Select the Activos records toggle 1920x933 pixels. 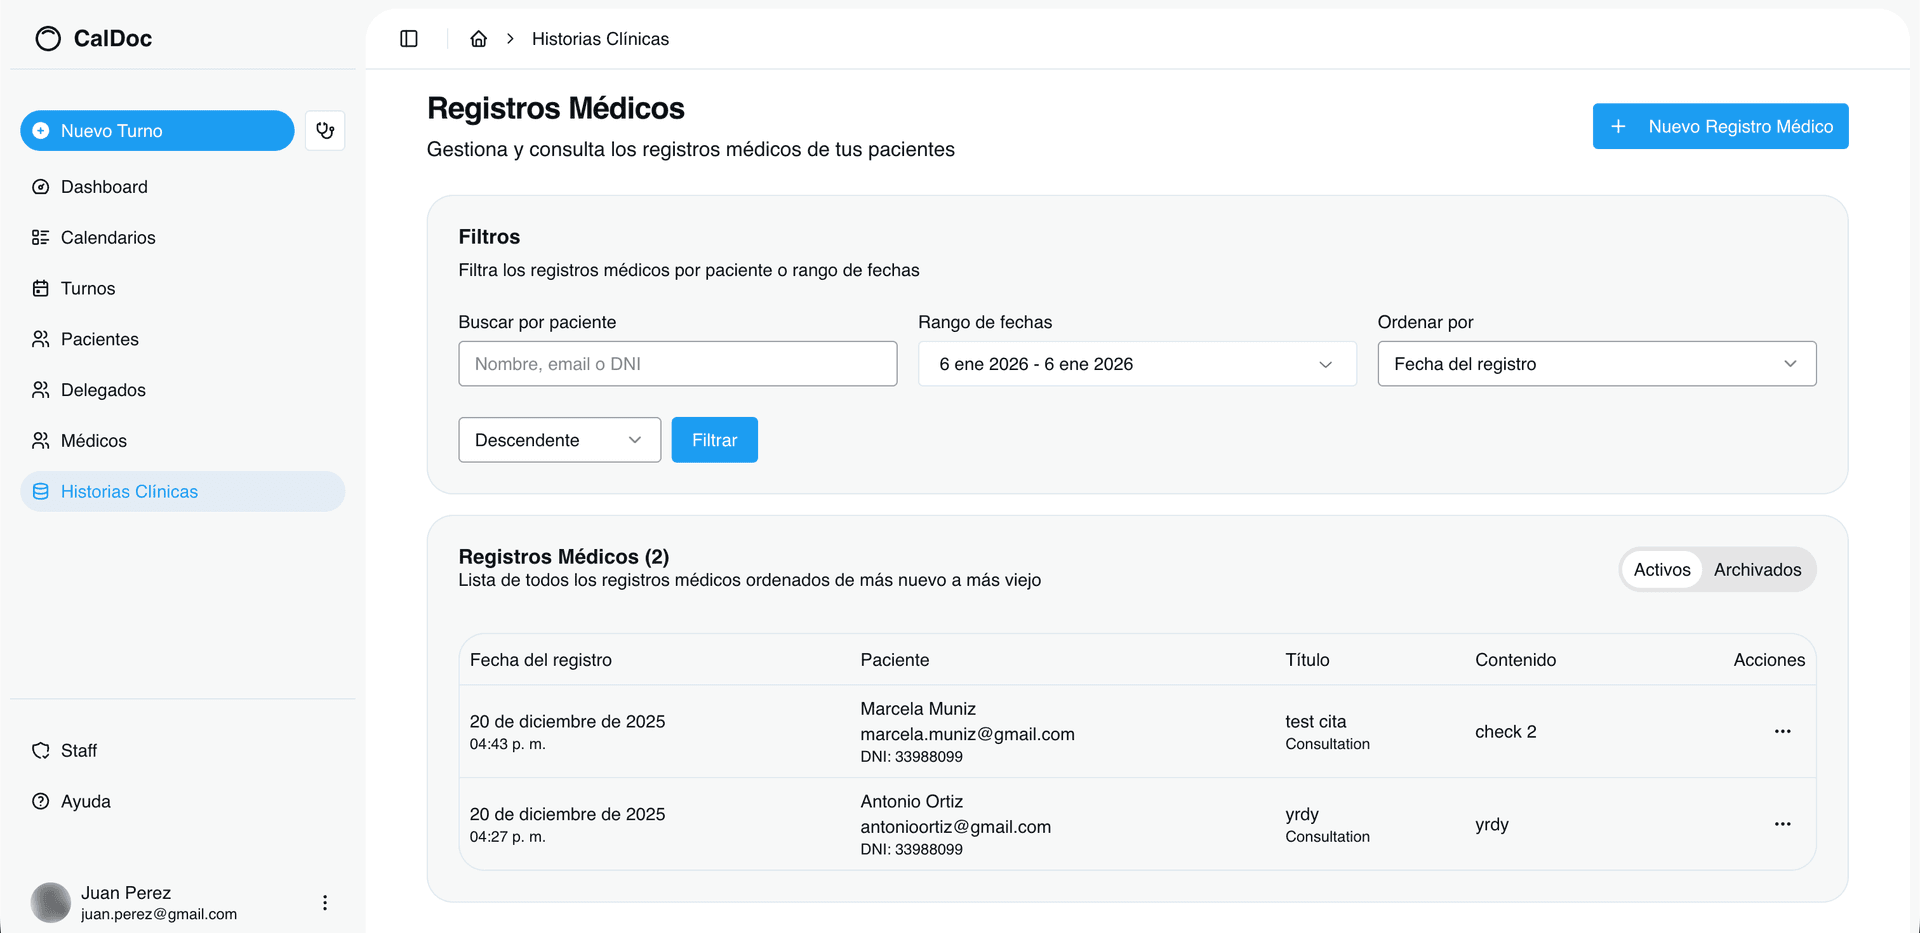coord(1661,570)
